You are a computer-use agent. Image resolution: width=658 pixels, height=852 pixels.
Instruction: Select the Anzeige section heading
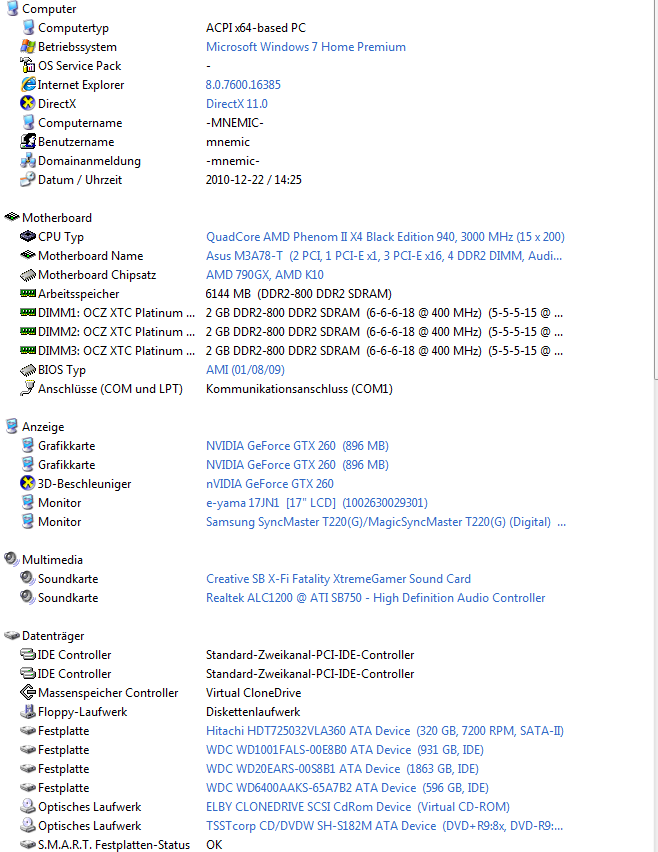click(x=43, y=427)
